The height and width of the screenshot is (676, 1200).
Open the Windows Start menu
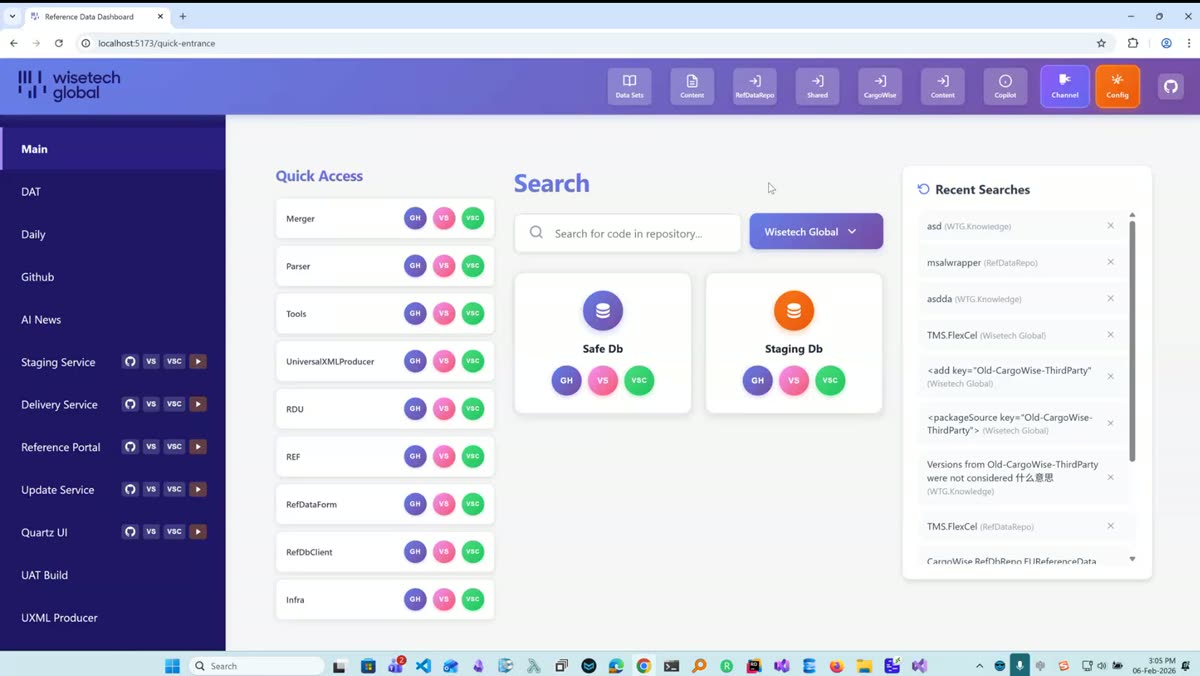[172, 666]
